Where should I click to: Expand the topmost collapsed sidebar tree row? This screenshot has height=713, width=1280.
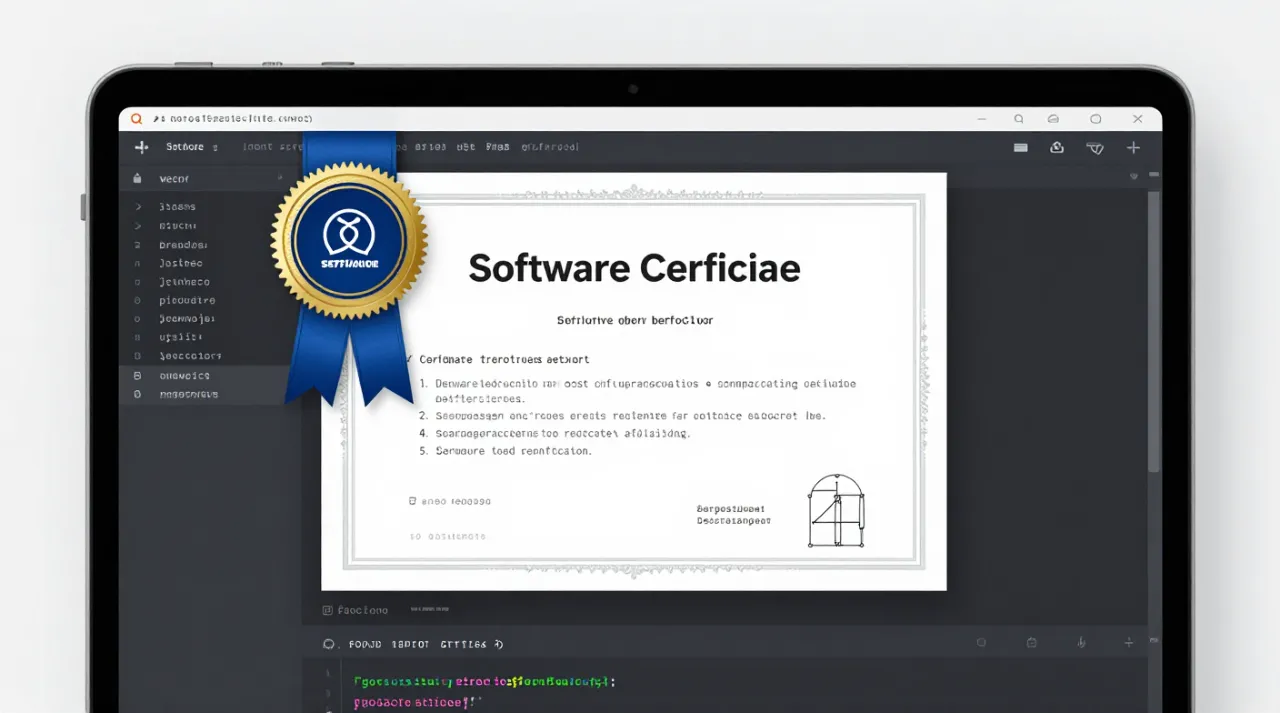138,207
